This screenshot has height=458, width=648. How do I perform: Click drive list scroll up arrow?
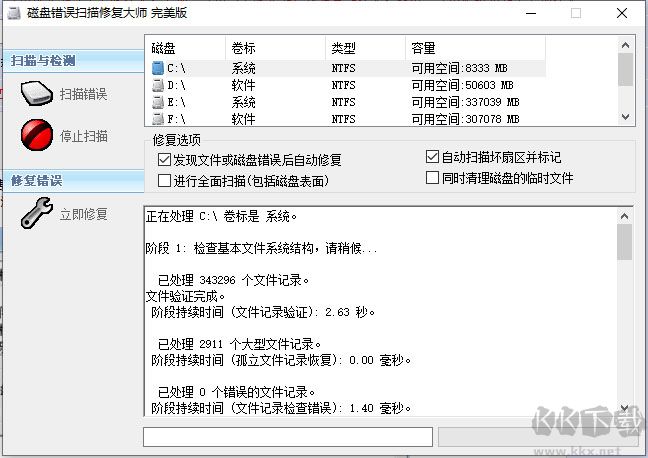[x=626, y=45]
